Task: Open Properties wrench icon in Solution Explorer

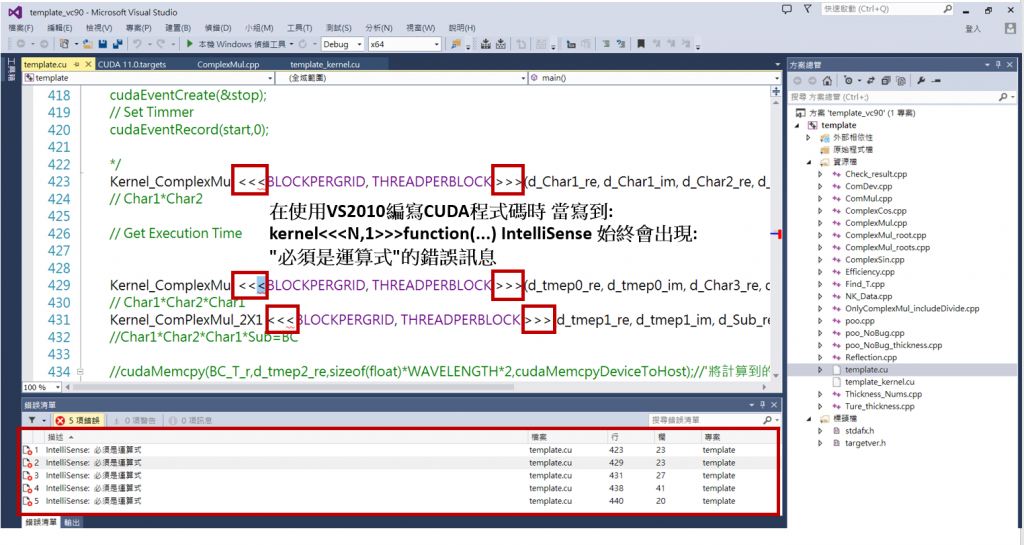Action: pos(921,81)
